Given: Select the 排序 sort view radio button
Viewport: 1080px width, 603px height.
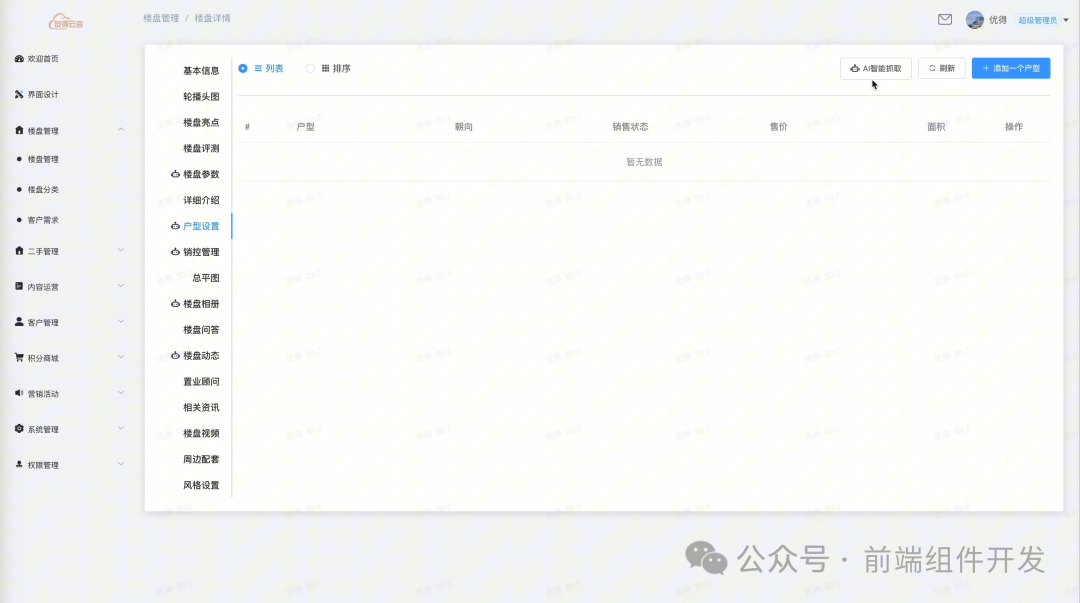Looking at the screenshot, I should 310,68.
